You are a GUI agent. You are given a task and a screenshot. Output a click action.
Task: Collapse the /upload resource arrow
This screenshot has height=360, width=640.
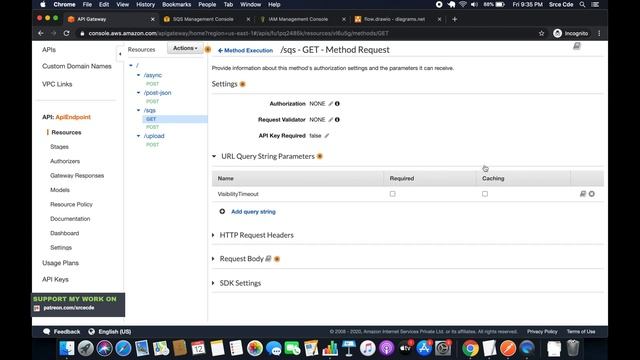tap(138, 136)
